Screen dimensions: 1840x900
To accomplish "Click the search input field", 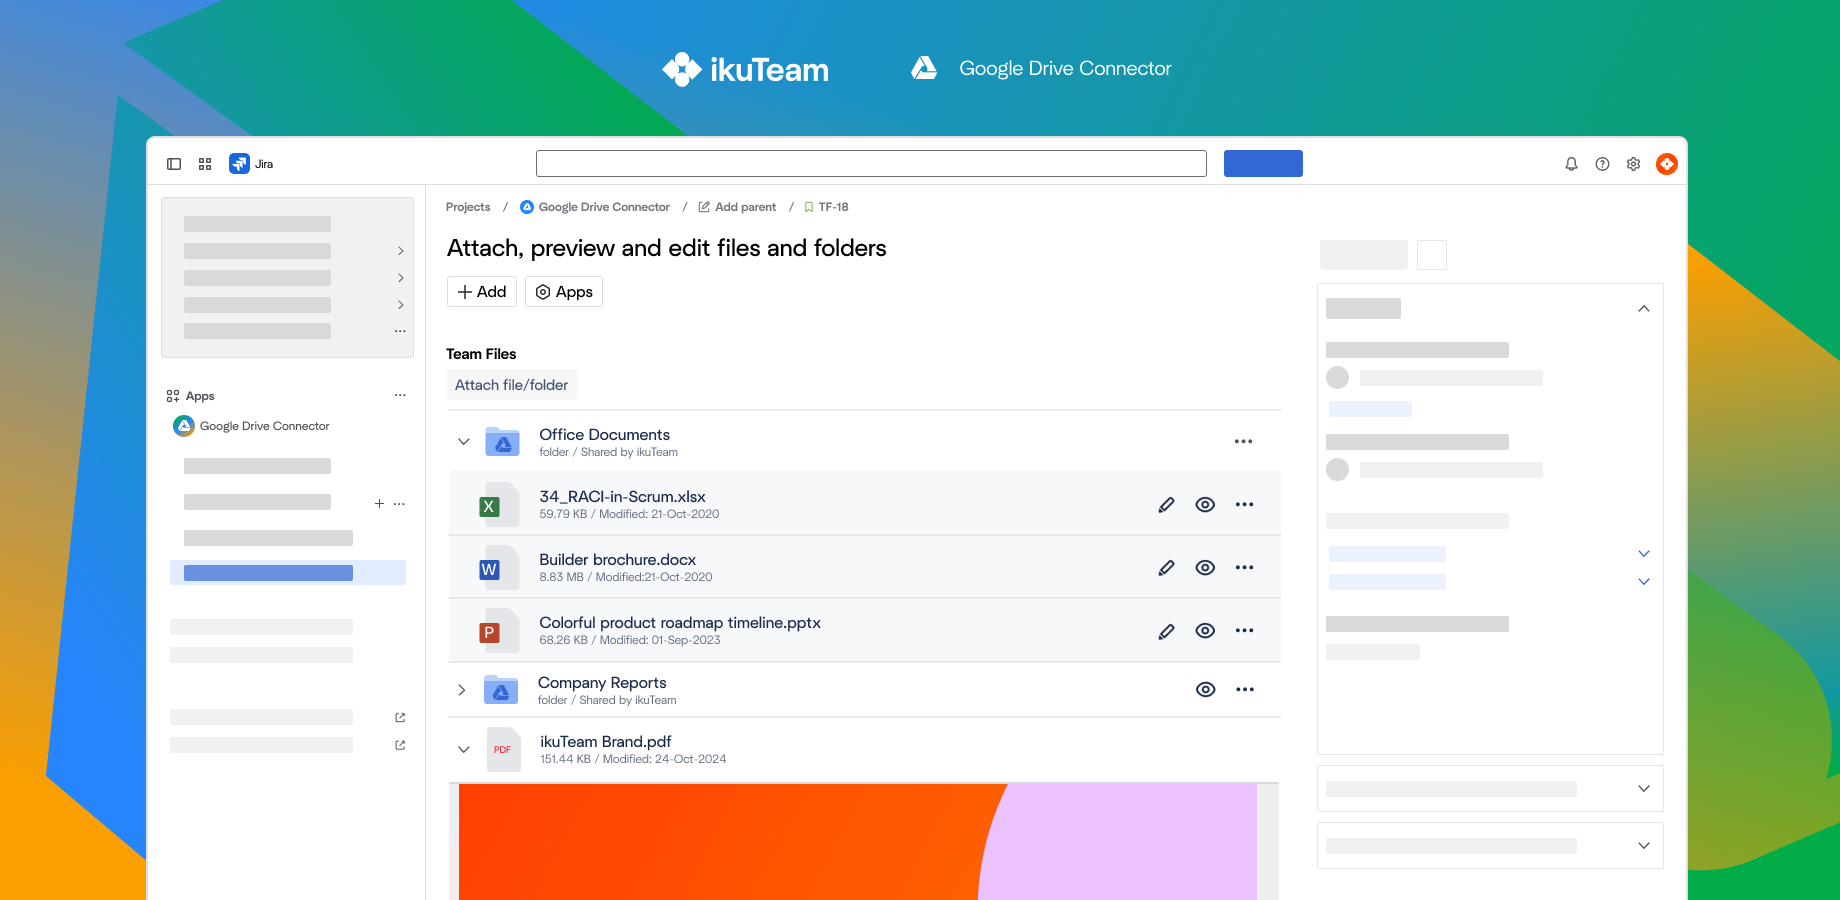I will [x=871, y=163].
